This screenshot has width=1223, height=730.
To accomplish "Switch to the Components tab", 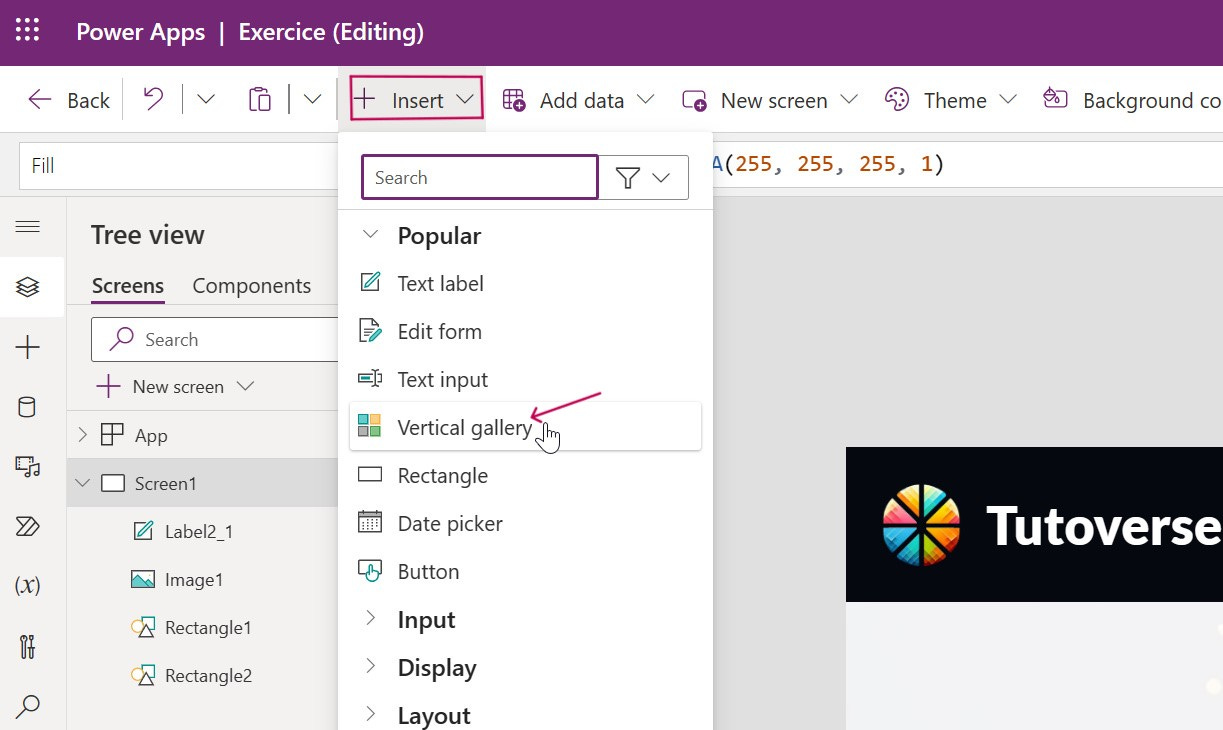I will [252, 286].
